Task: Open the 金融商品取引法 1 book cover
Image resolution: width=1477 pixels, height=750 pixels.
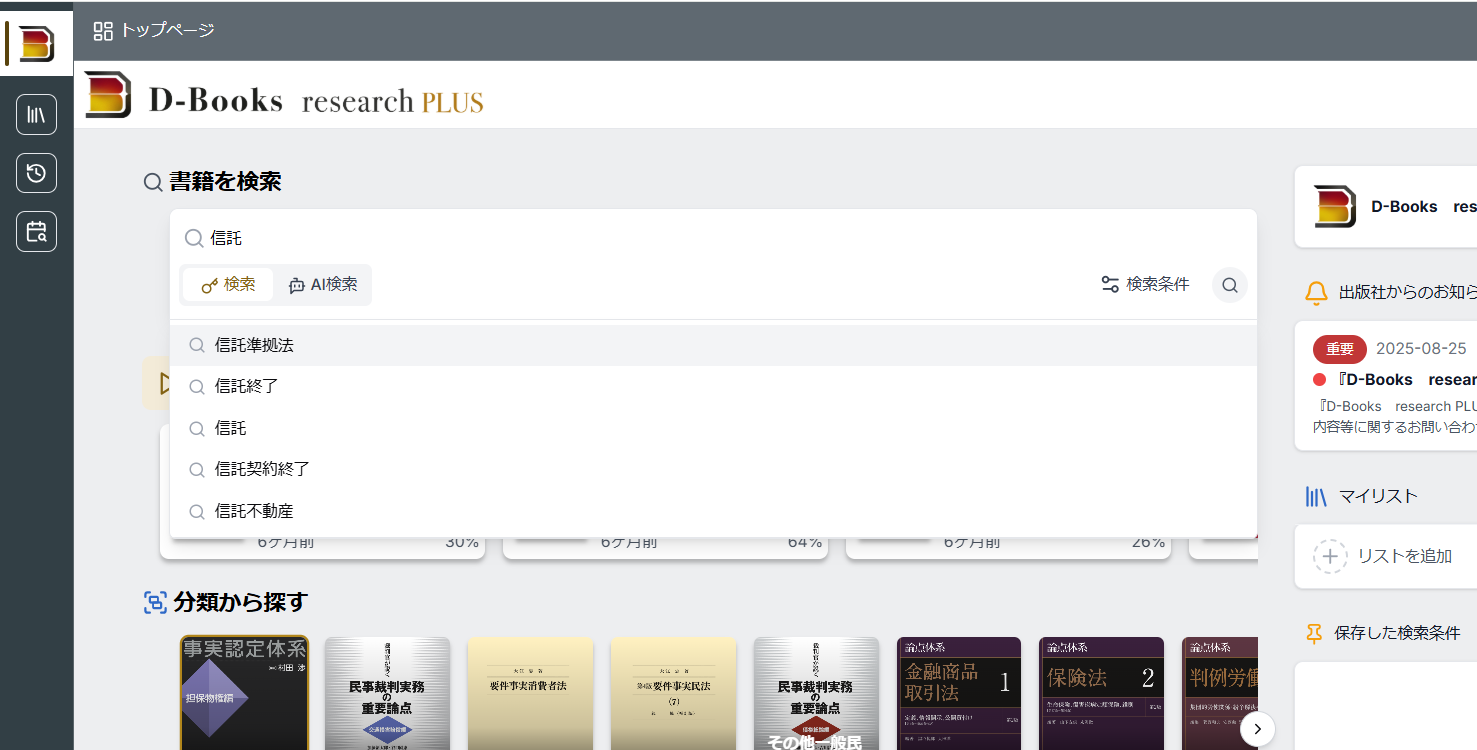Action: tap(959, 693)
